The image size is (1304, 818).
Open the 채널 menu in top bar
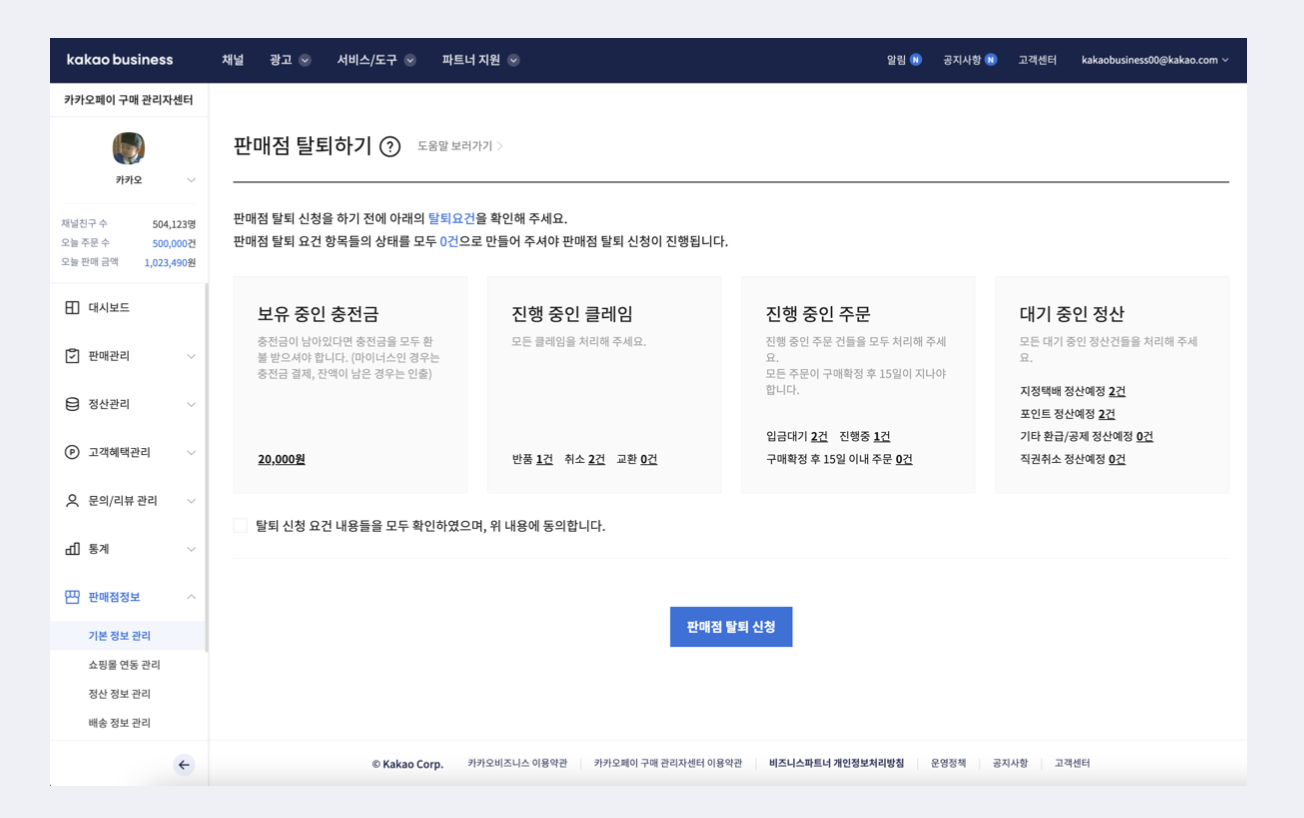[233, 60]
